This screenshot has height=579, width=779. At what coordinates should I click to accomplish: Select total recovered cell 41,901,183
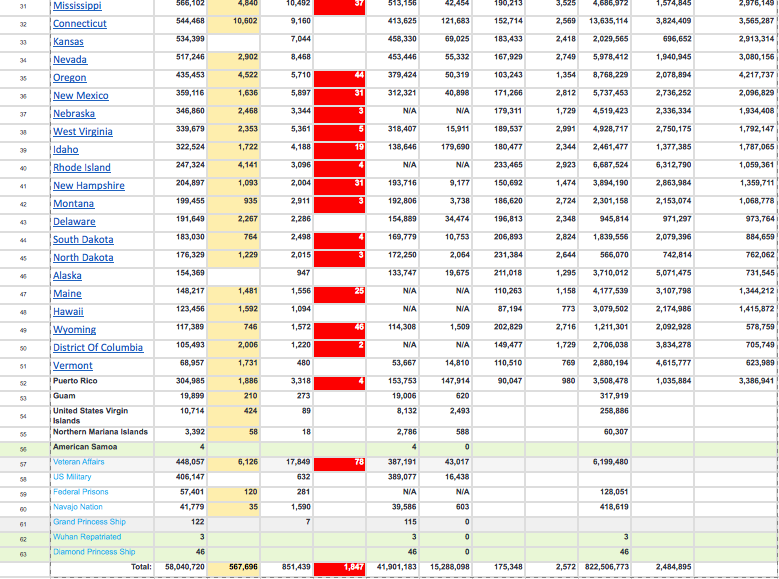click(x=396, y=567)
